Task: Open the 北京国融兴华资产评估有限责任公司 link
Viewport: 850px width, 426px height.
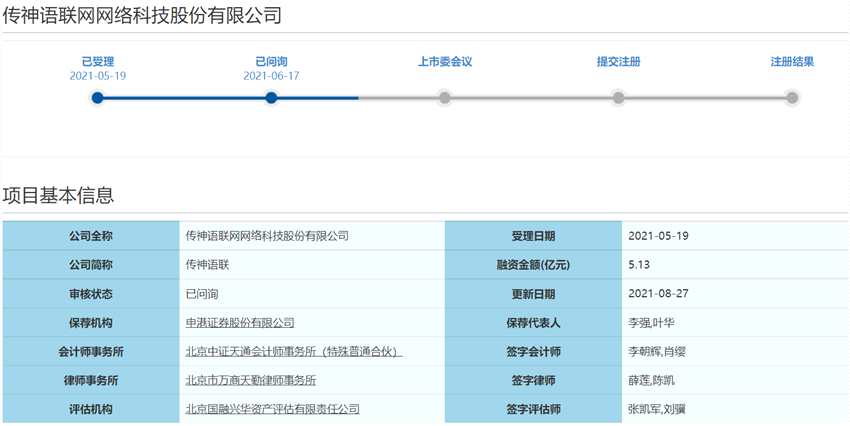Action: (x=273, y=409)
